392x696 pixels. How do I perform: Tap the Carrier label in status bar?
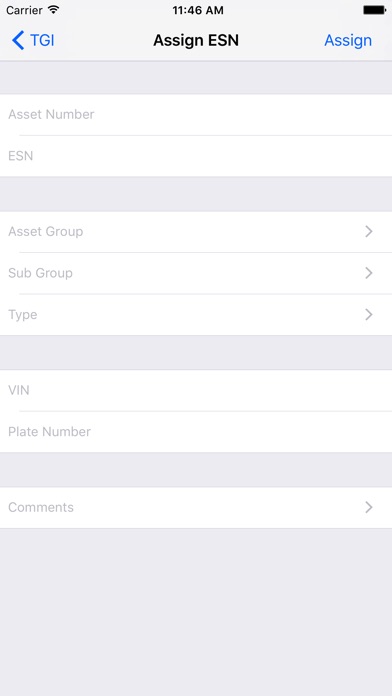pos(24,10)
